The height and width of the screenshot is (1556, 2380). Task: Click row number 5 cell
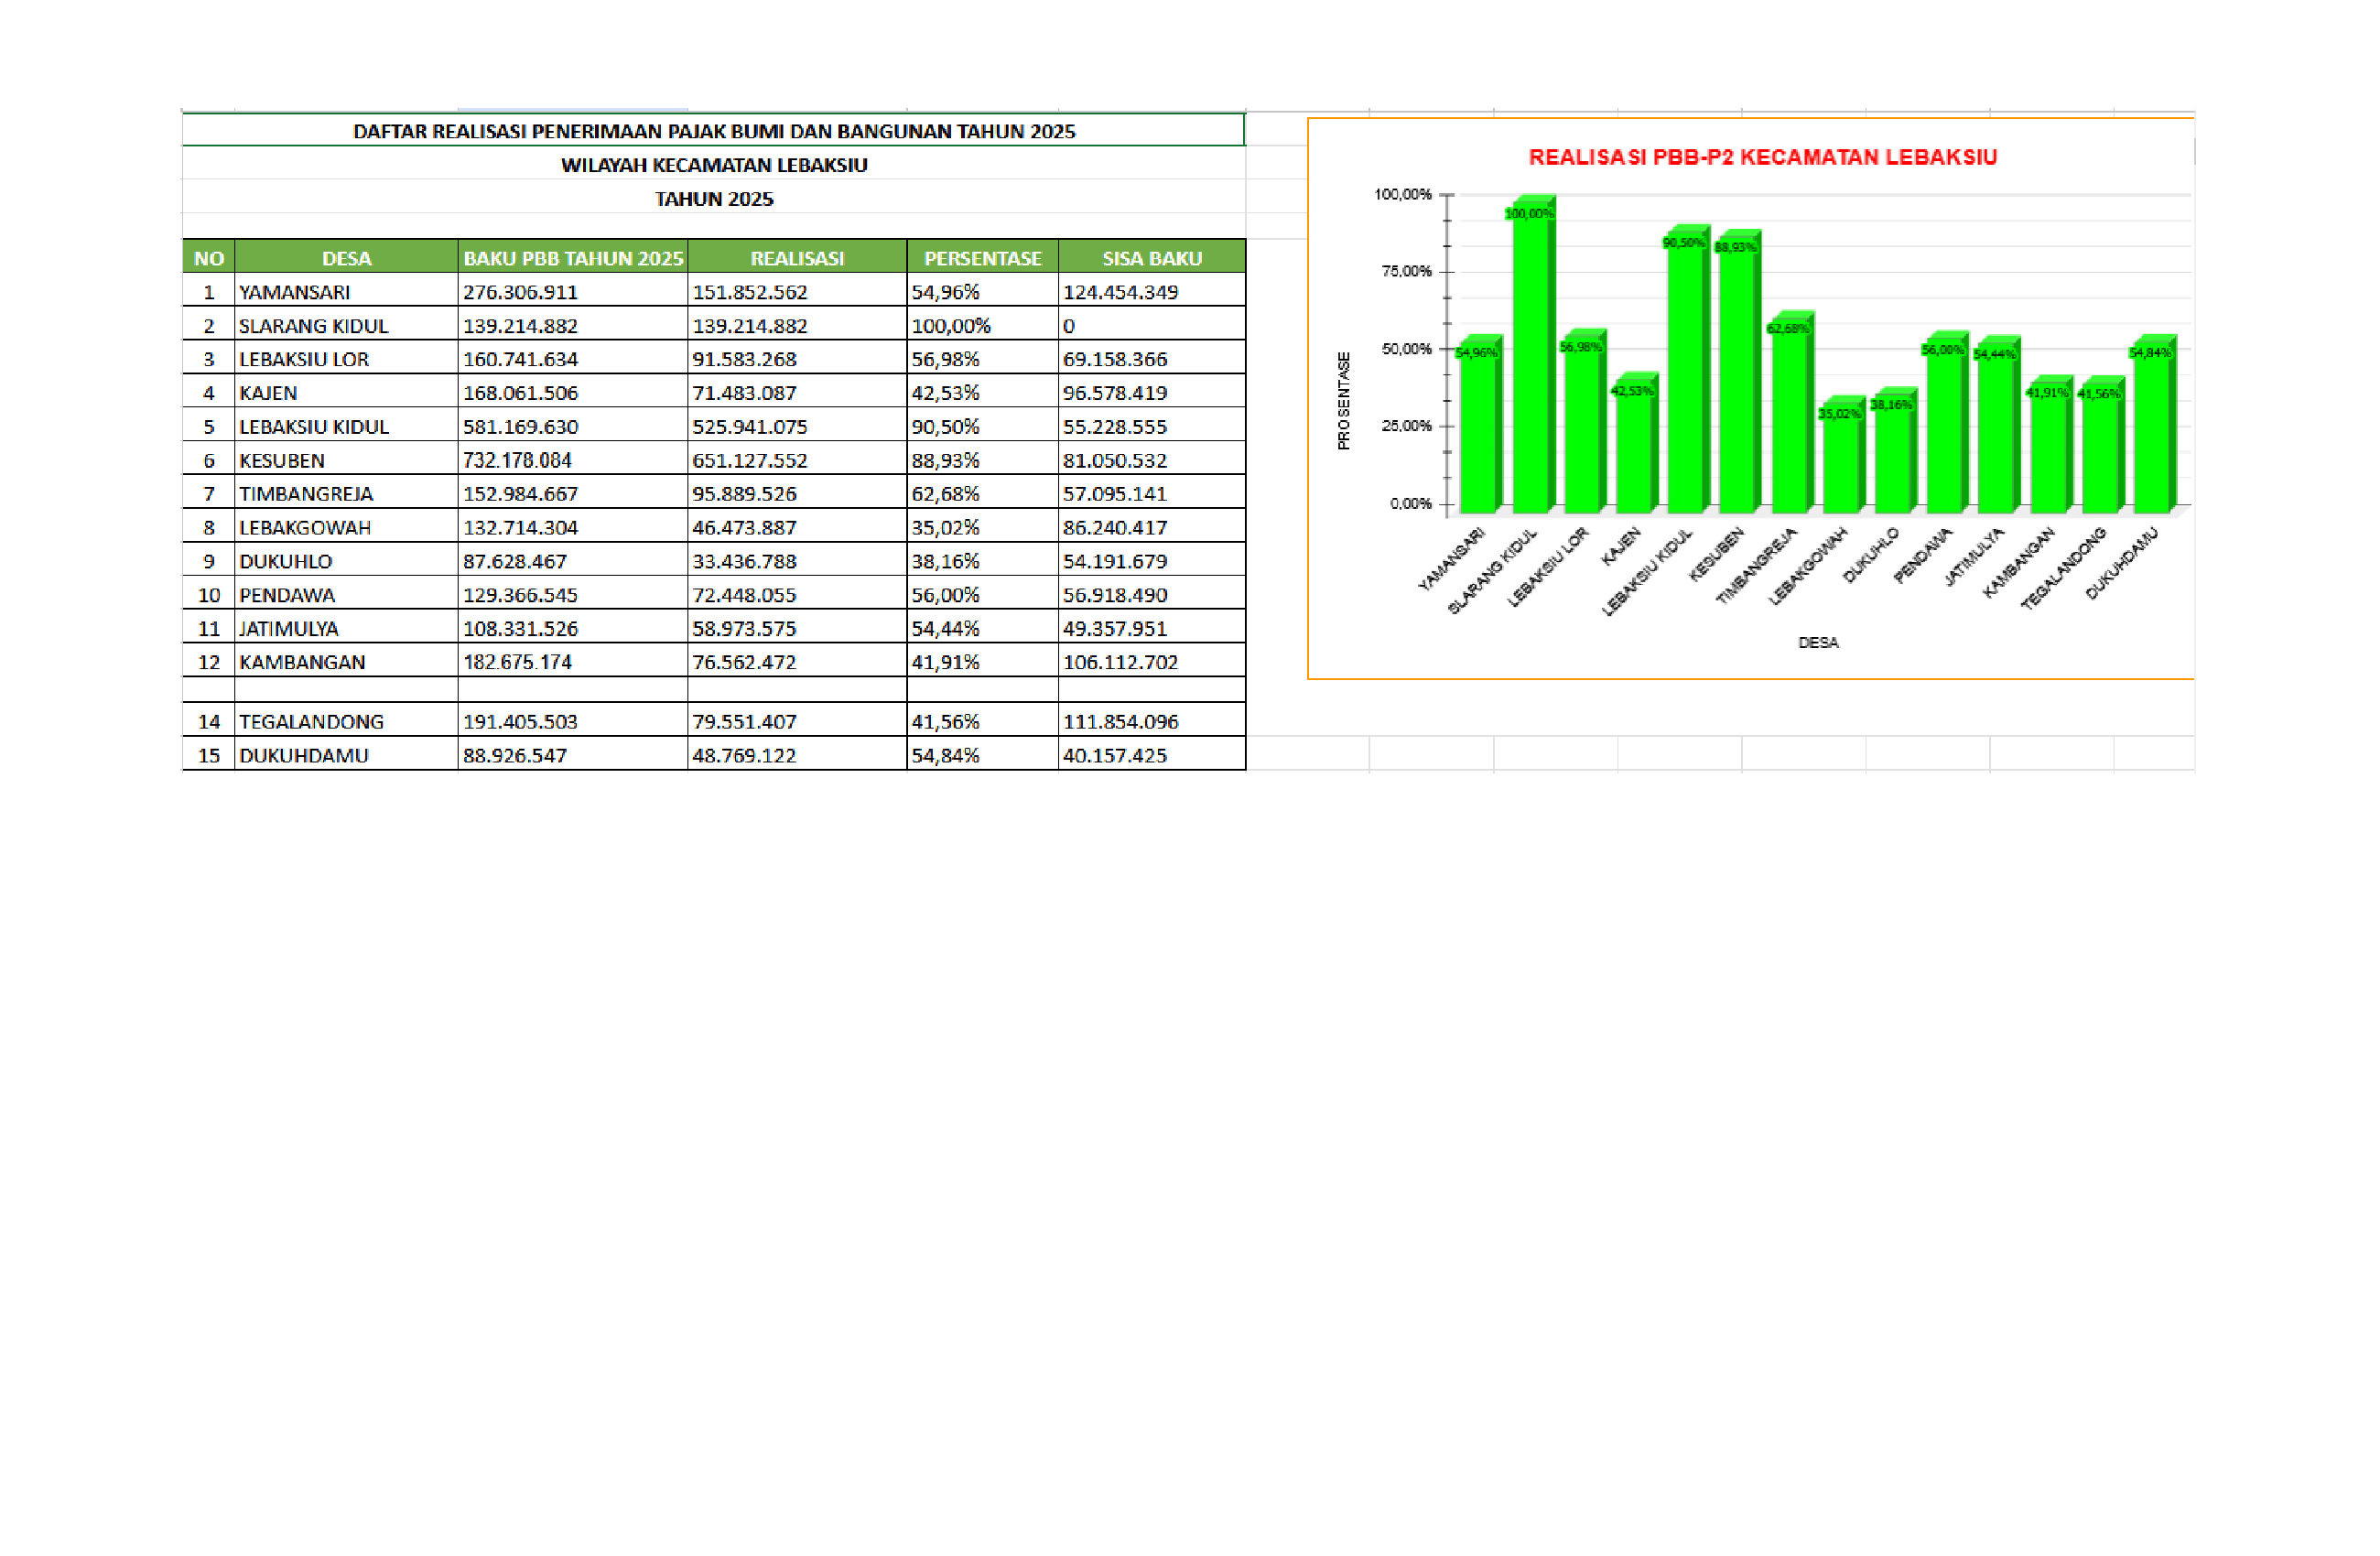[208, 426]
